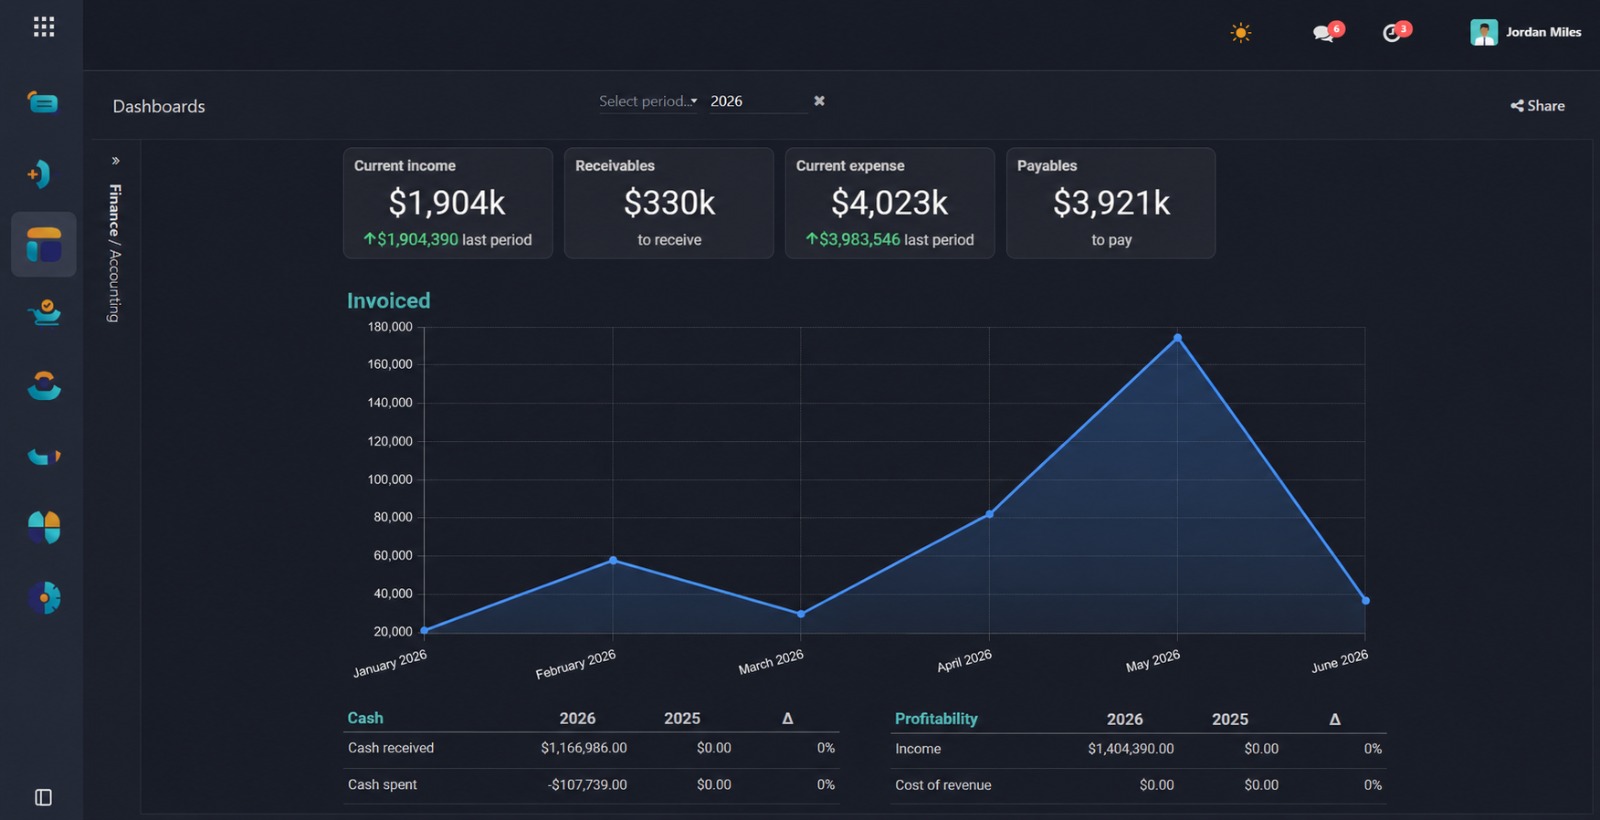
Task: Click the May 2026 peak data point
Action: (1177, 338)
